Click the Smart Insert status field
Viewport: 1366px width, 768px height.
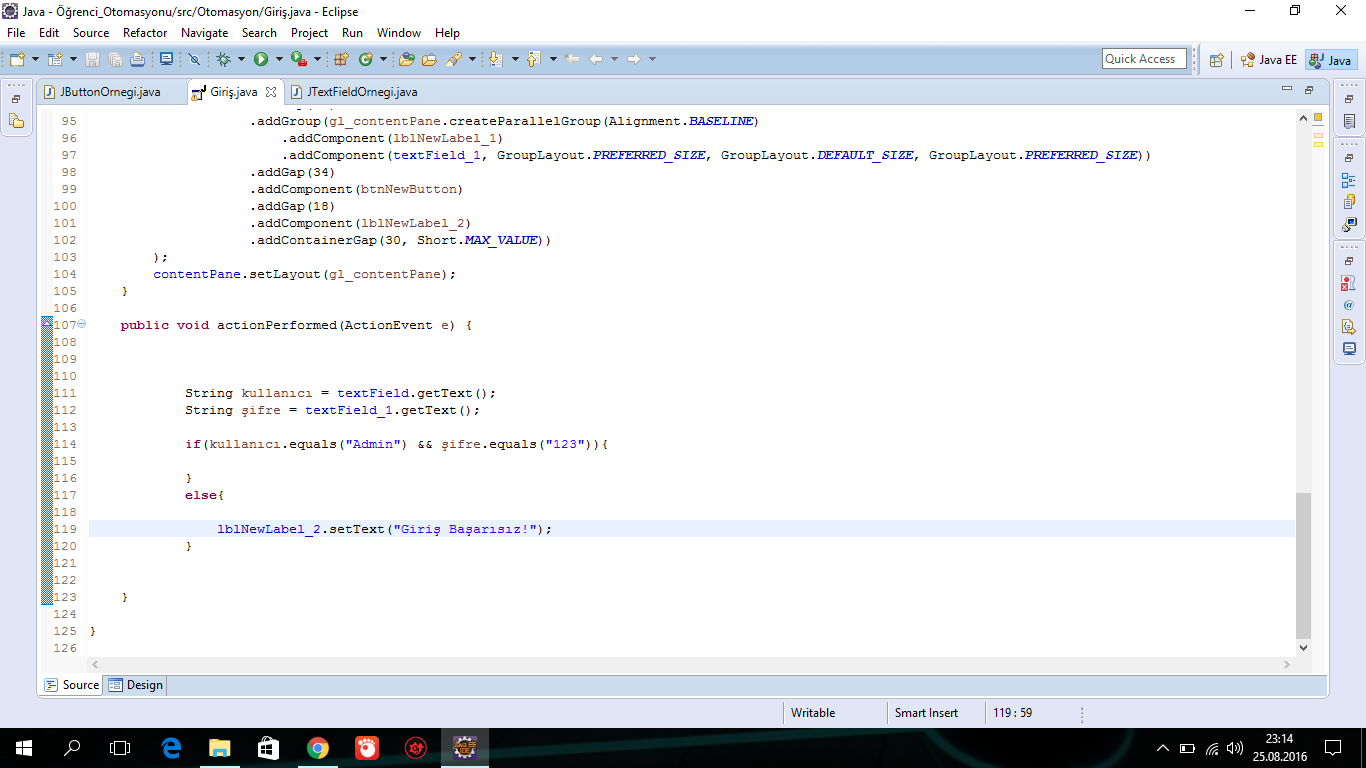pyautogui.click(x=926, y=713)
